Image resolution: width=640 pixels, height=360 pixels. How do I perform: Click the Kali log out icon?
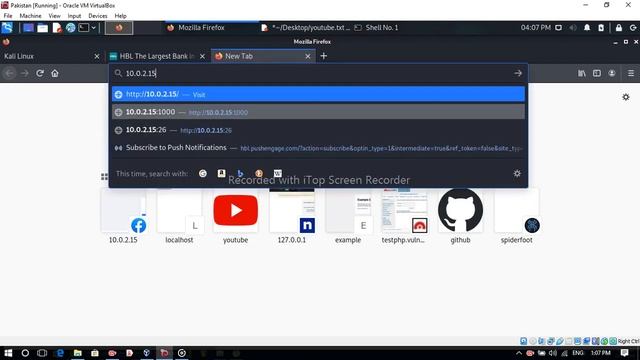click(x=633, y=28)
